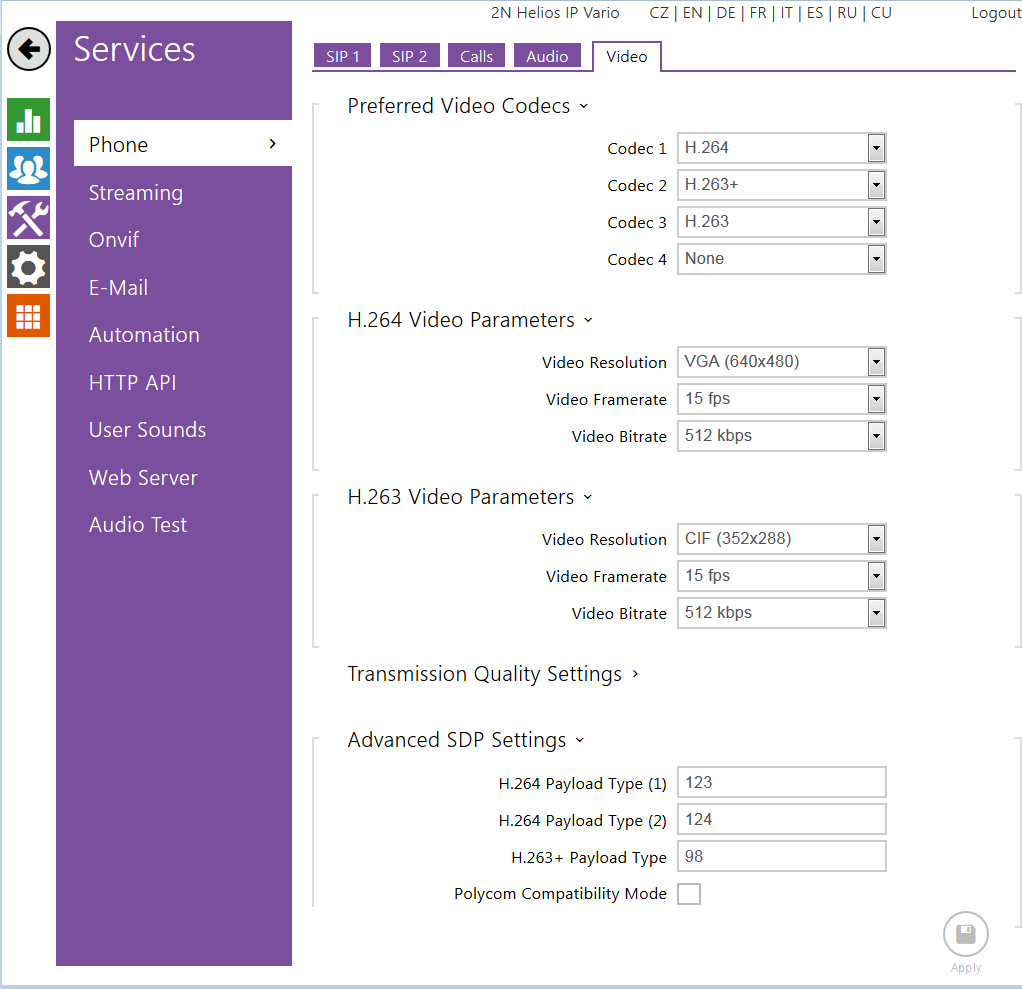Click the H.264 Payload Type (1) field
This screenshot has height=989, width=1022.
pos(781,783)
